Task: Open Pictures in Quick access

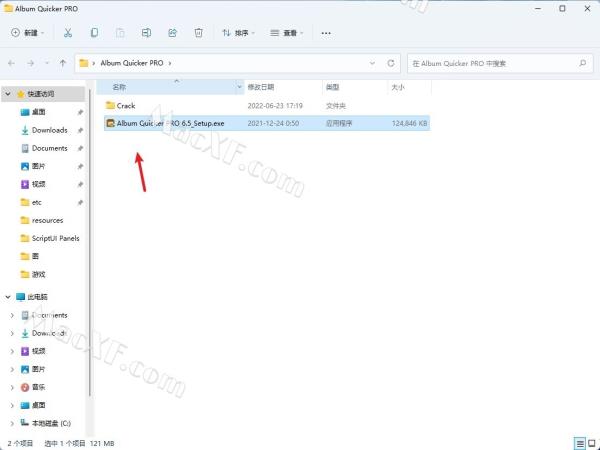Action: (x=38, y=166)
